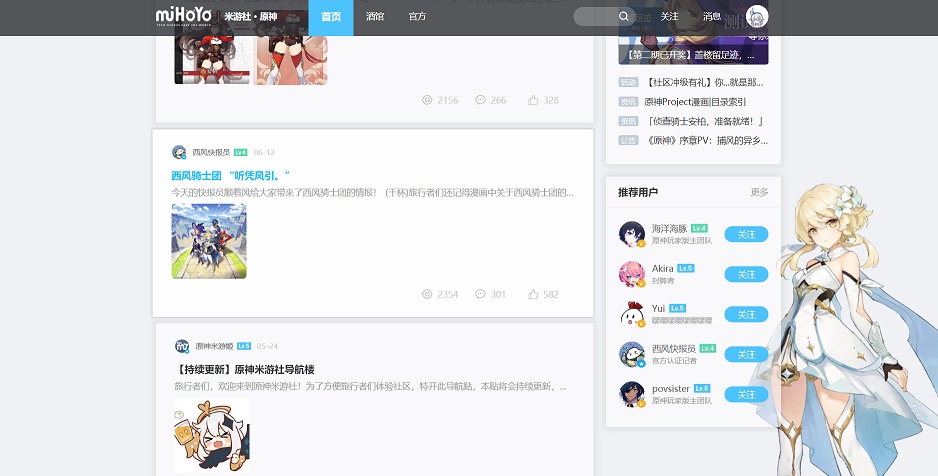Switch to the 酒馆 tab
The width and height of the screenshot is (938, 476).
[x=375, y=17]
